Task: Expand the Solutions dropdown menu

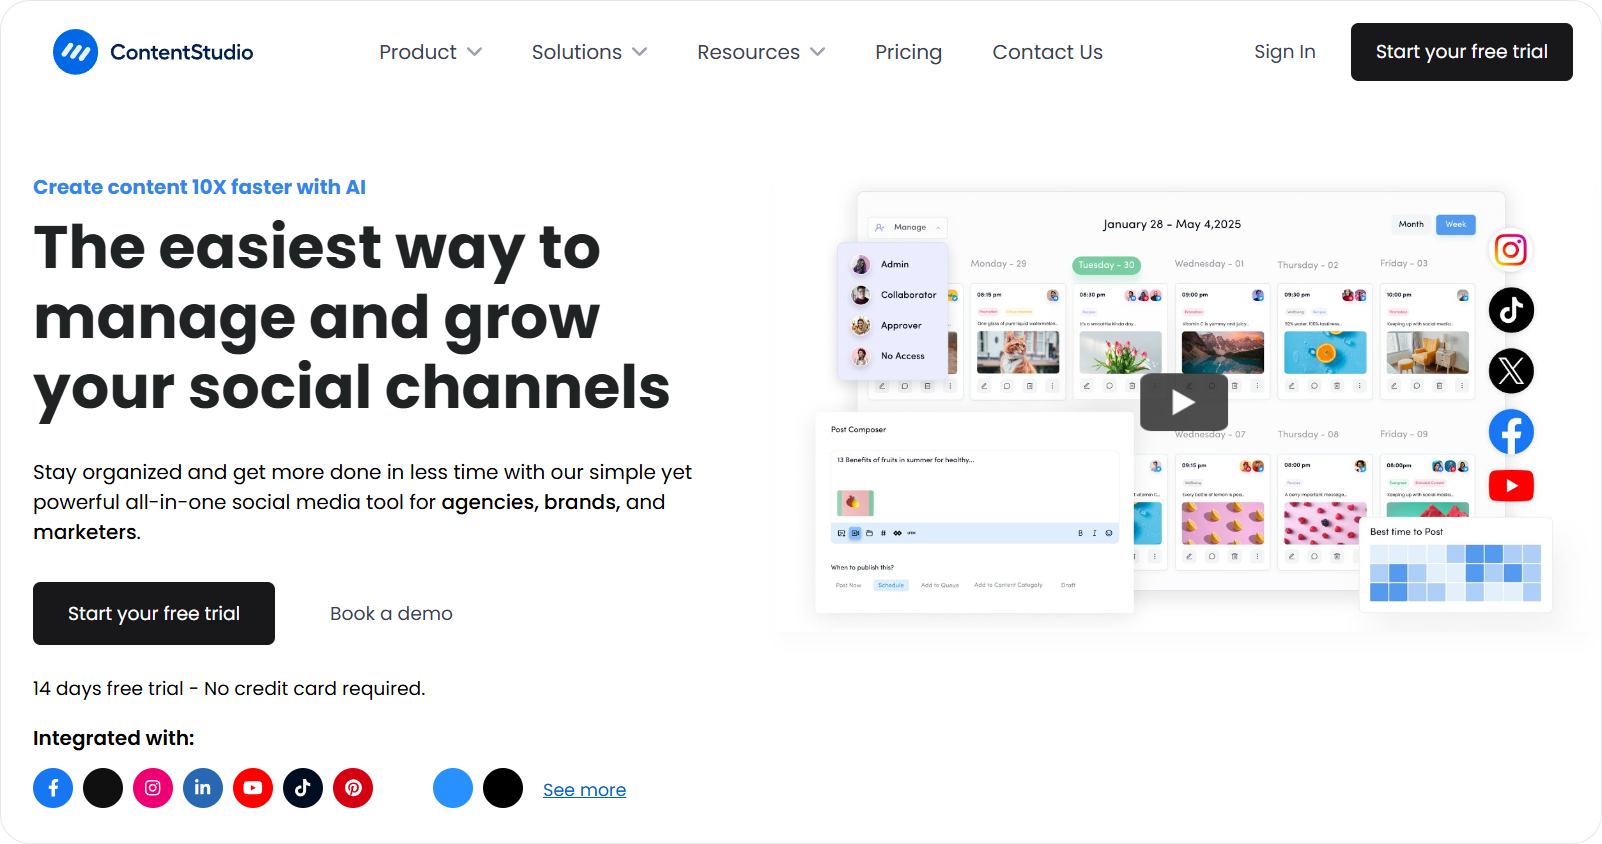Action: (x=589, y=52)
